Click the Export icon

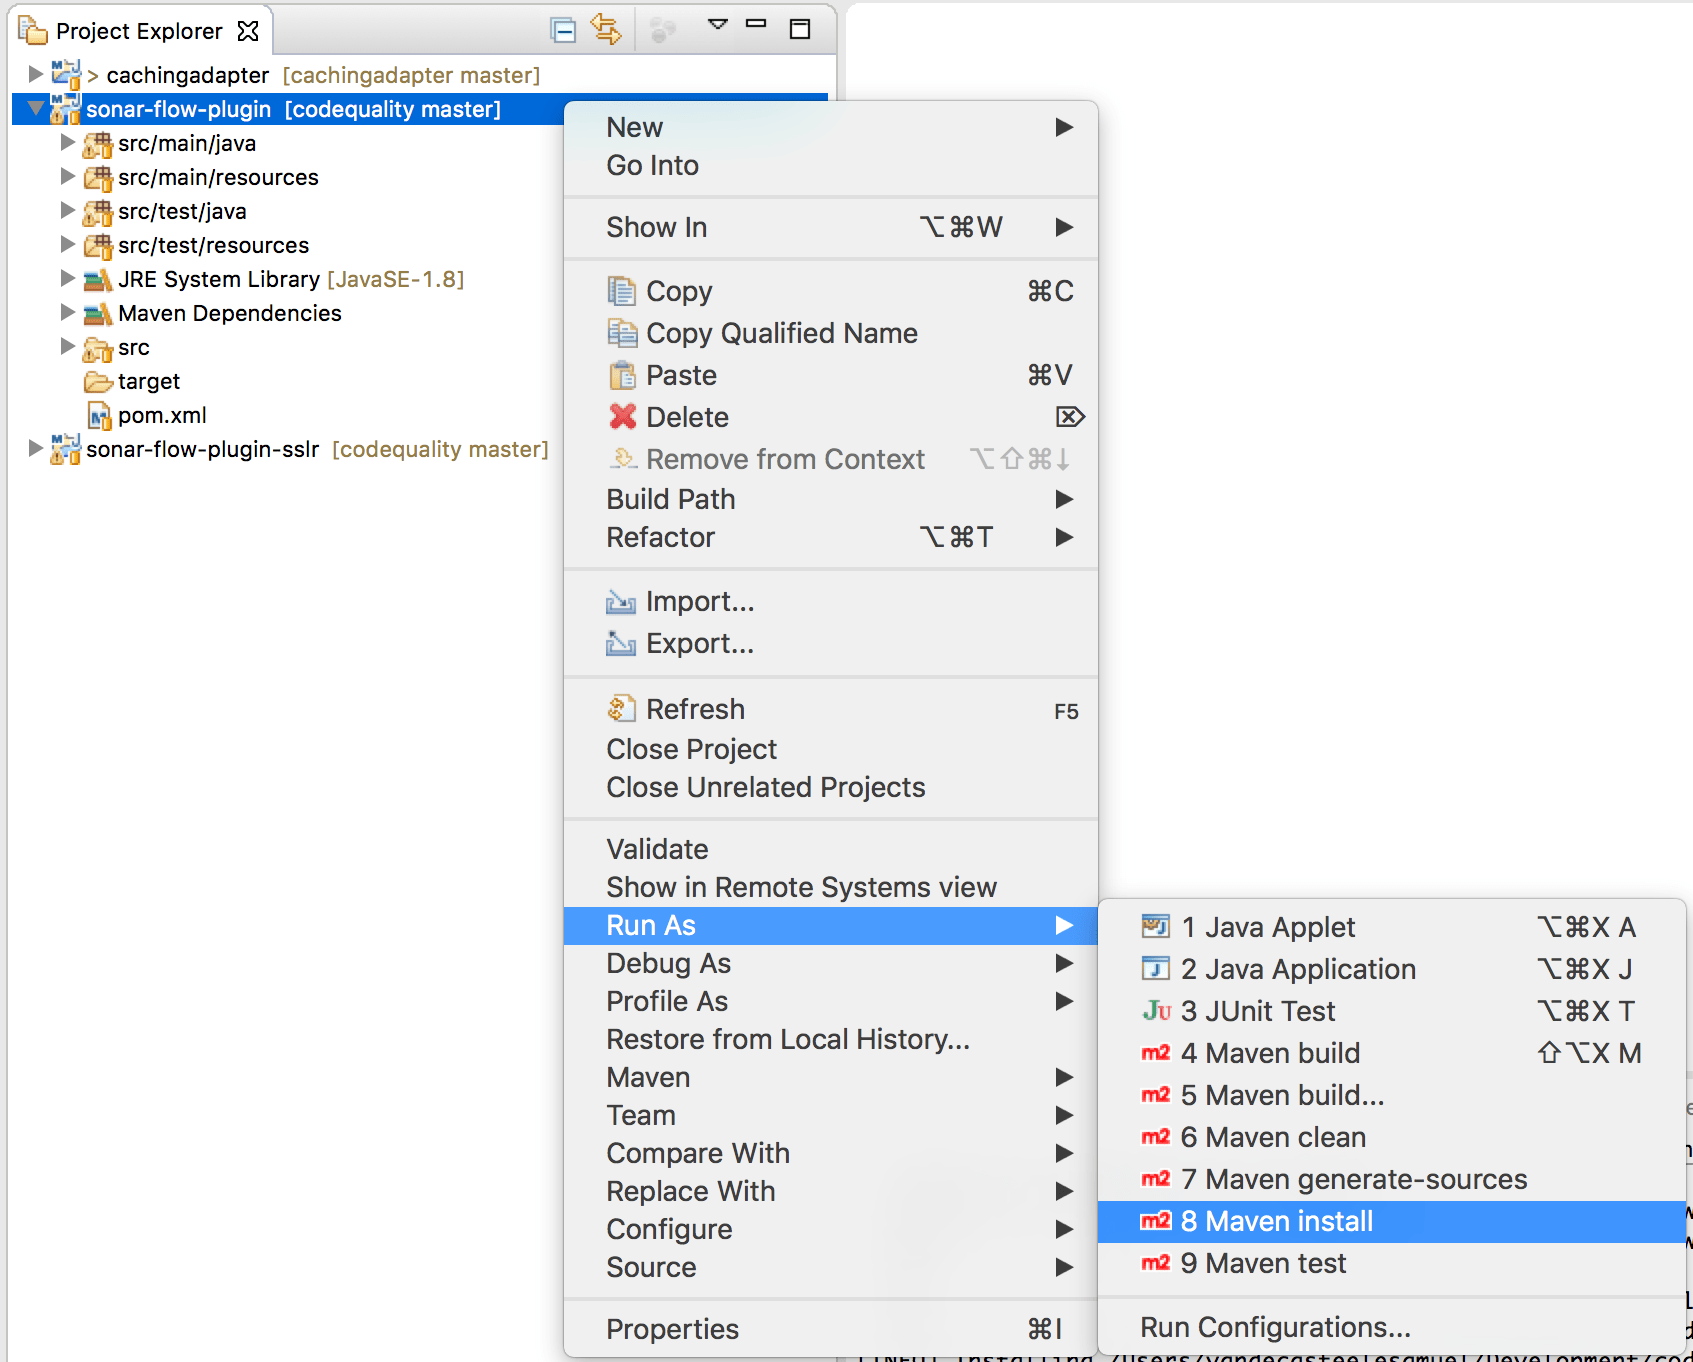[622, 643]
